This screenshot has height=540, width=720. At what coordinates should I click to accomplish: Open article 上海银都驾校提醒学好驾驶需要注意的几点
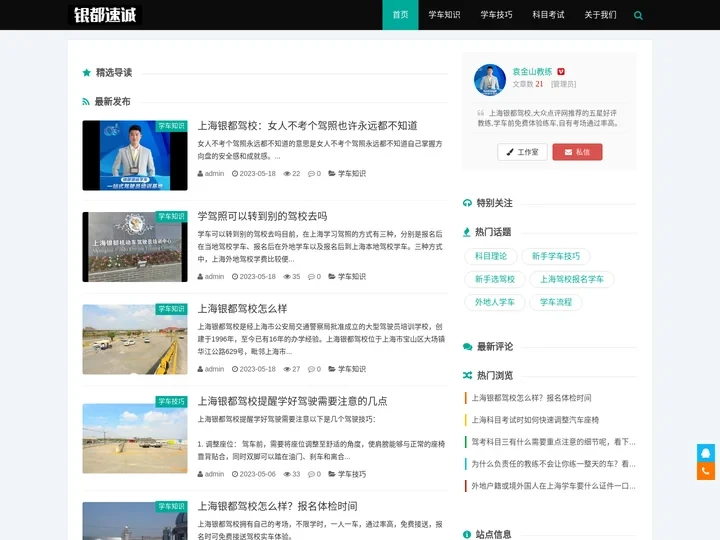point(292,401)
